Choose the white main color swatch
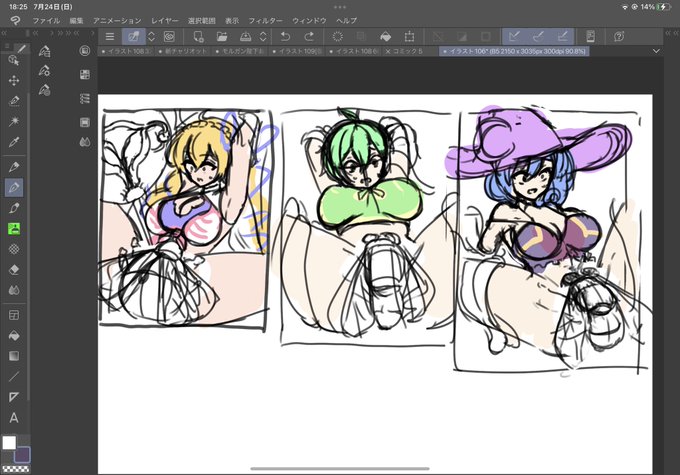The width and height of the screenshot is (680, 475). click(x=9, y=443)
